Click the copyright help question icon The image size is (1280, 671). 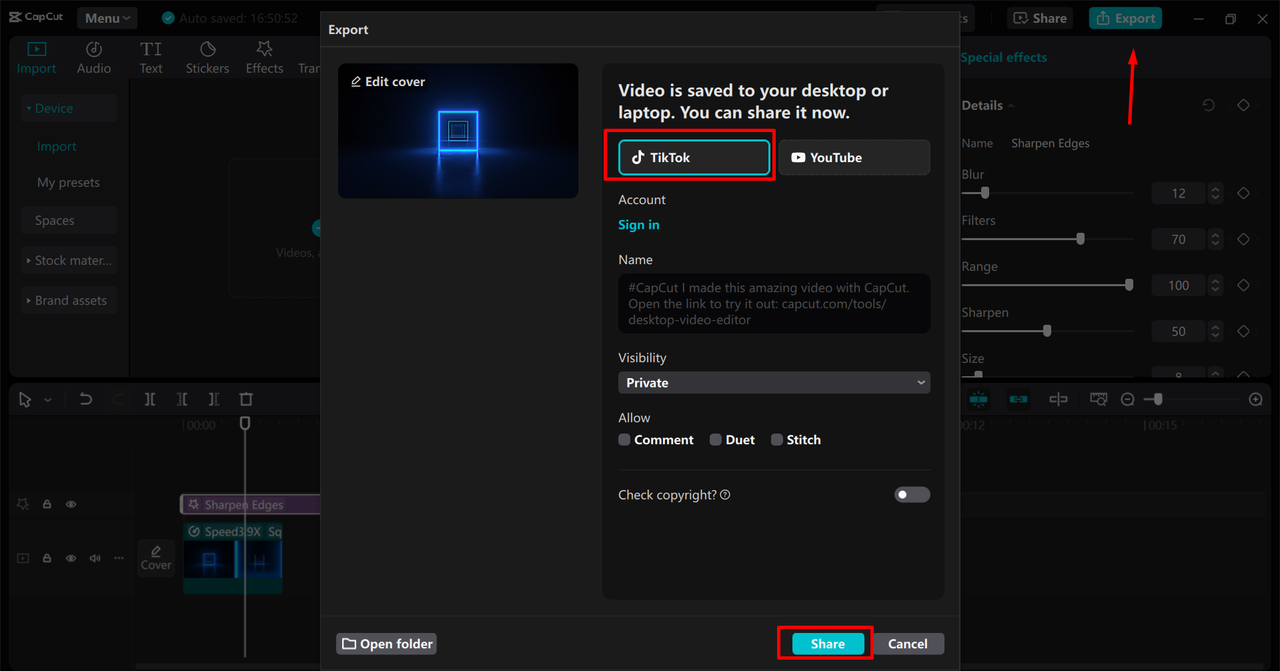725,495
